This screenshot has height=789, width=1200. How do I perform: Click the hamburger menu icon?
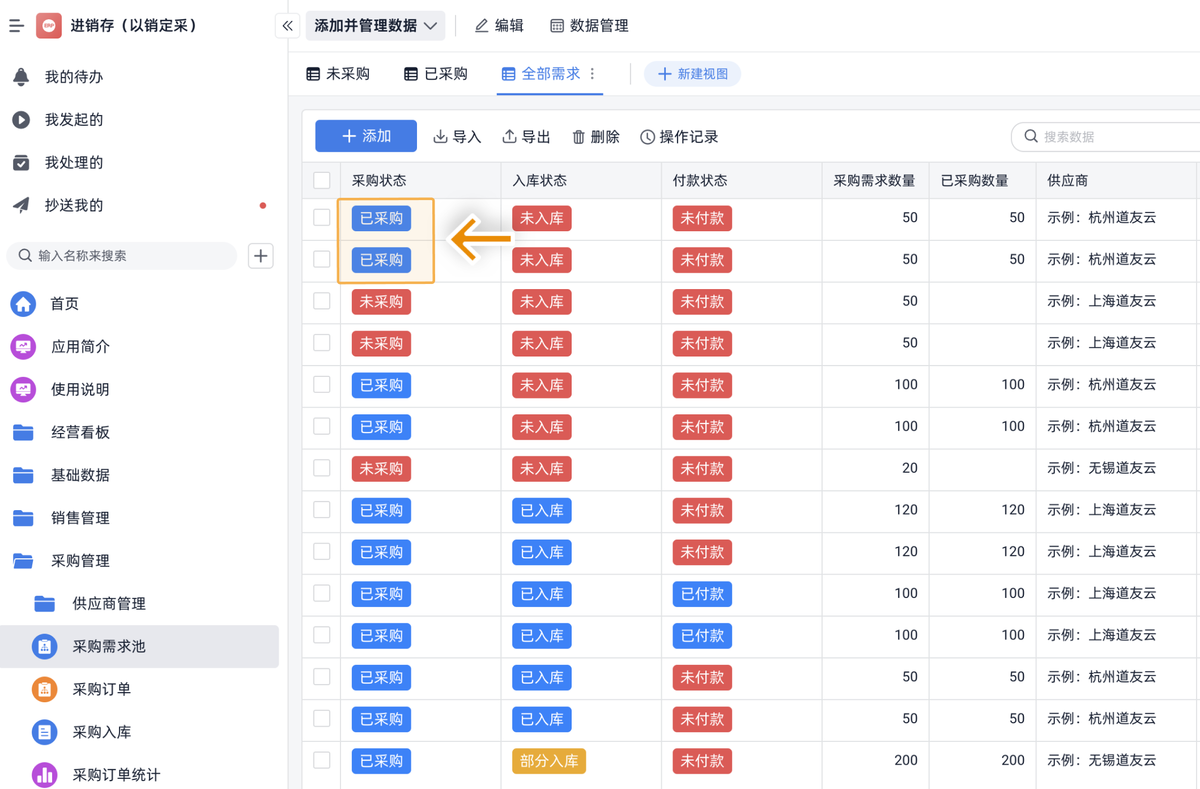[16, 26]
